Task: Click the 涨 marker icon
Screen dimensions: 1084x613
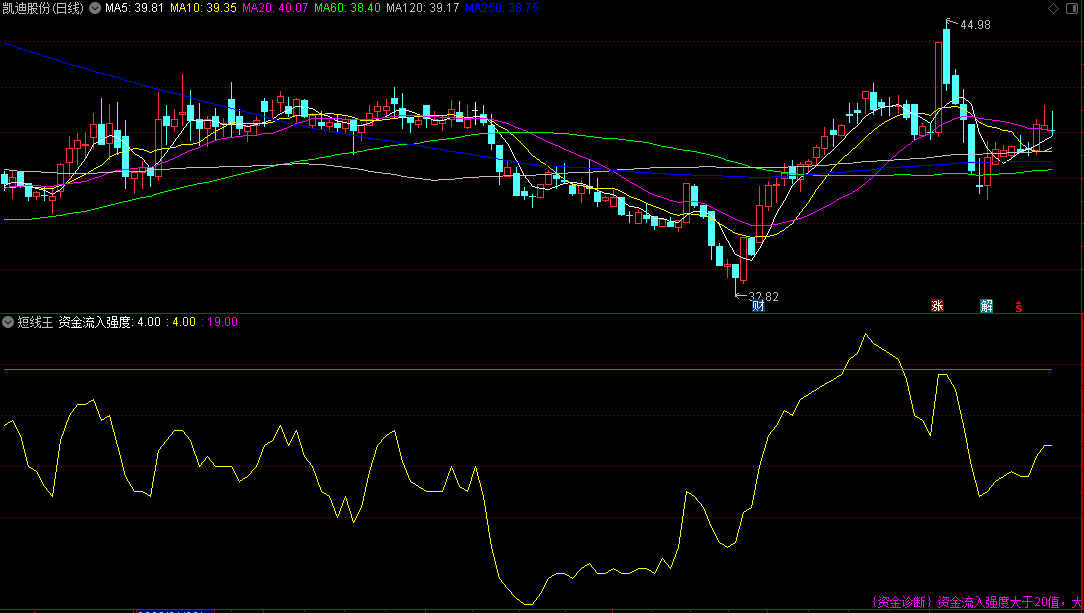Action: [x=937, y=306]
